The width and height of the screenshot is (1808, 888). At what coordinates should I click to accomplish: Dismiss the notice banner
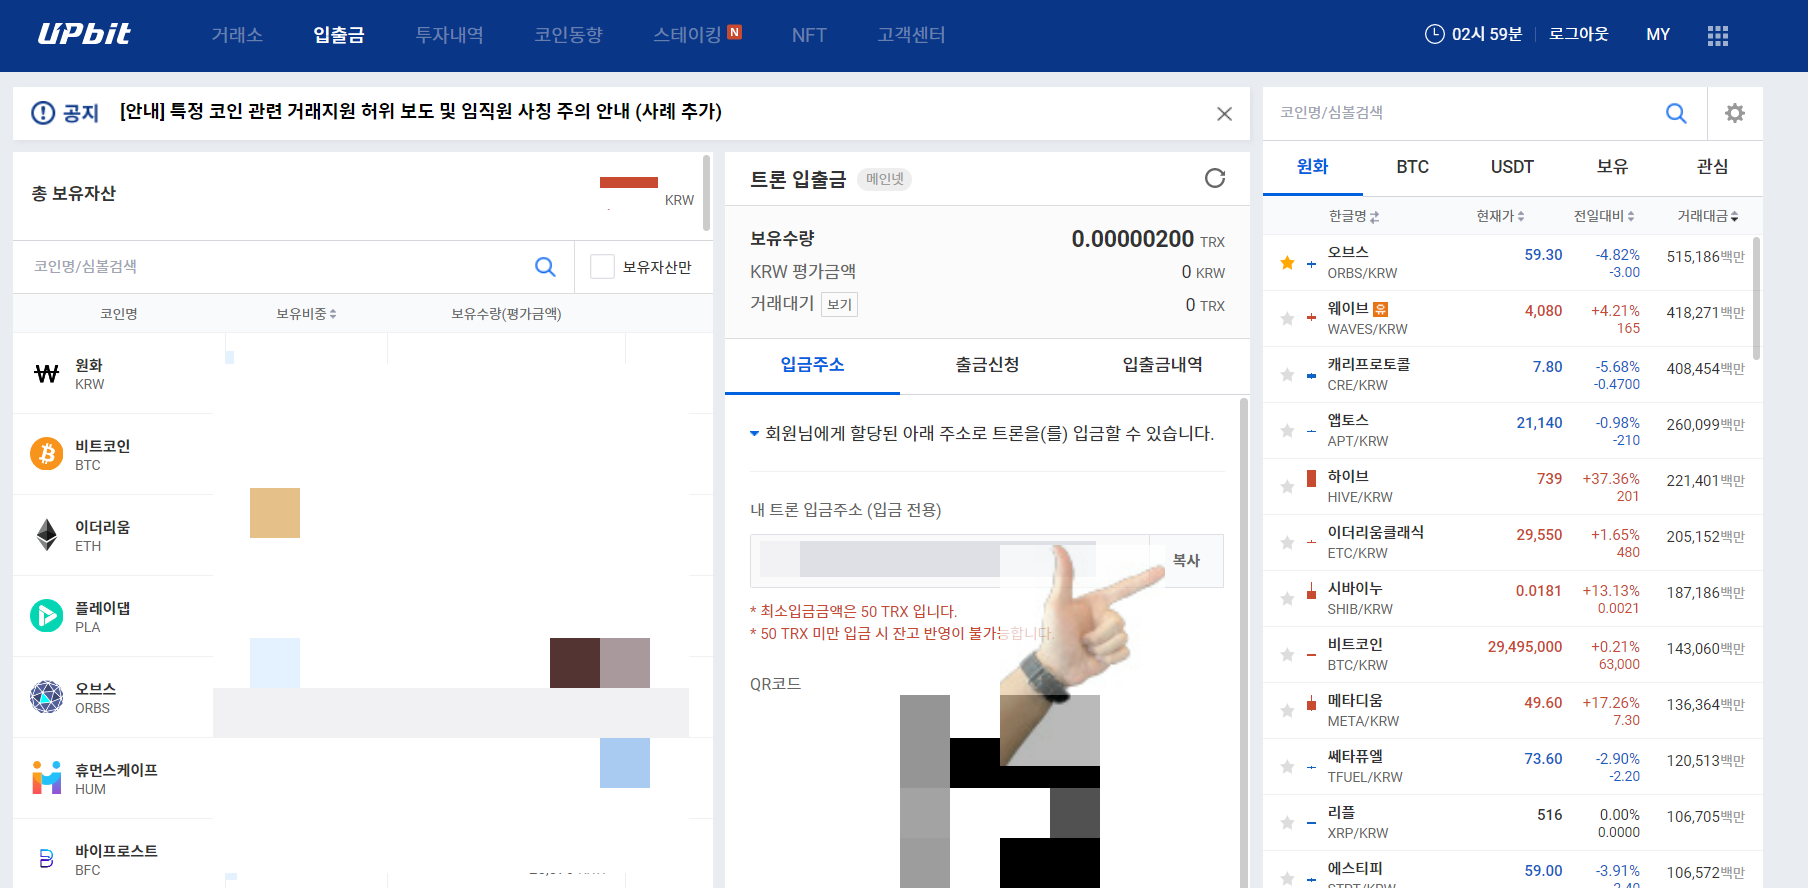click(1224, 114)
